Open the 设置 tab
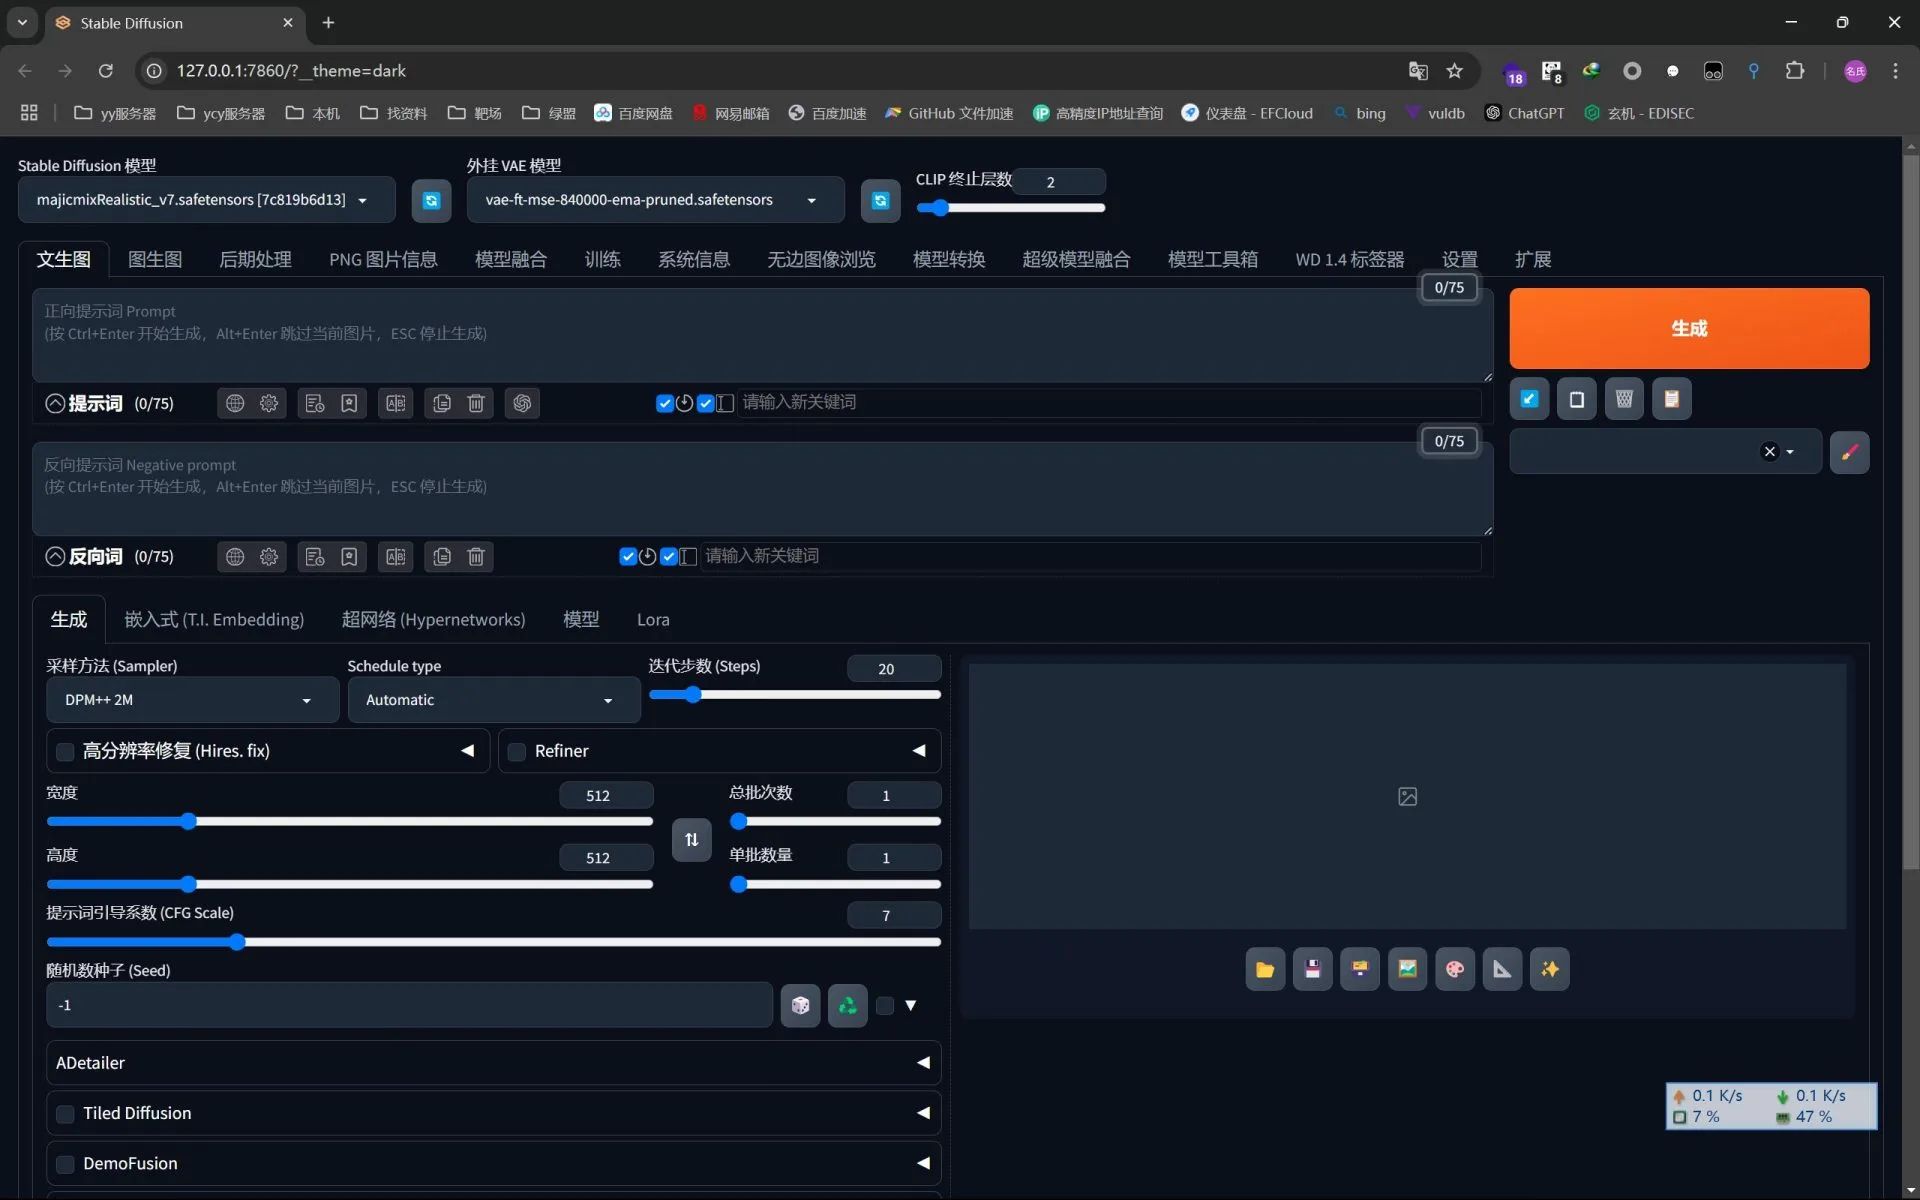This screenshot has width=1920, height=1200. (x=1460, y=260)
